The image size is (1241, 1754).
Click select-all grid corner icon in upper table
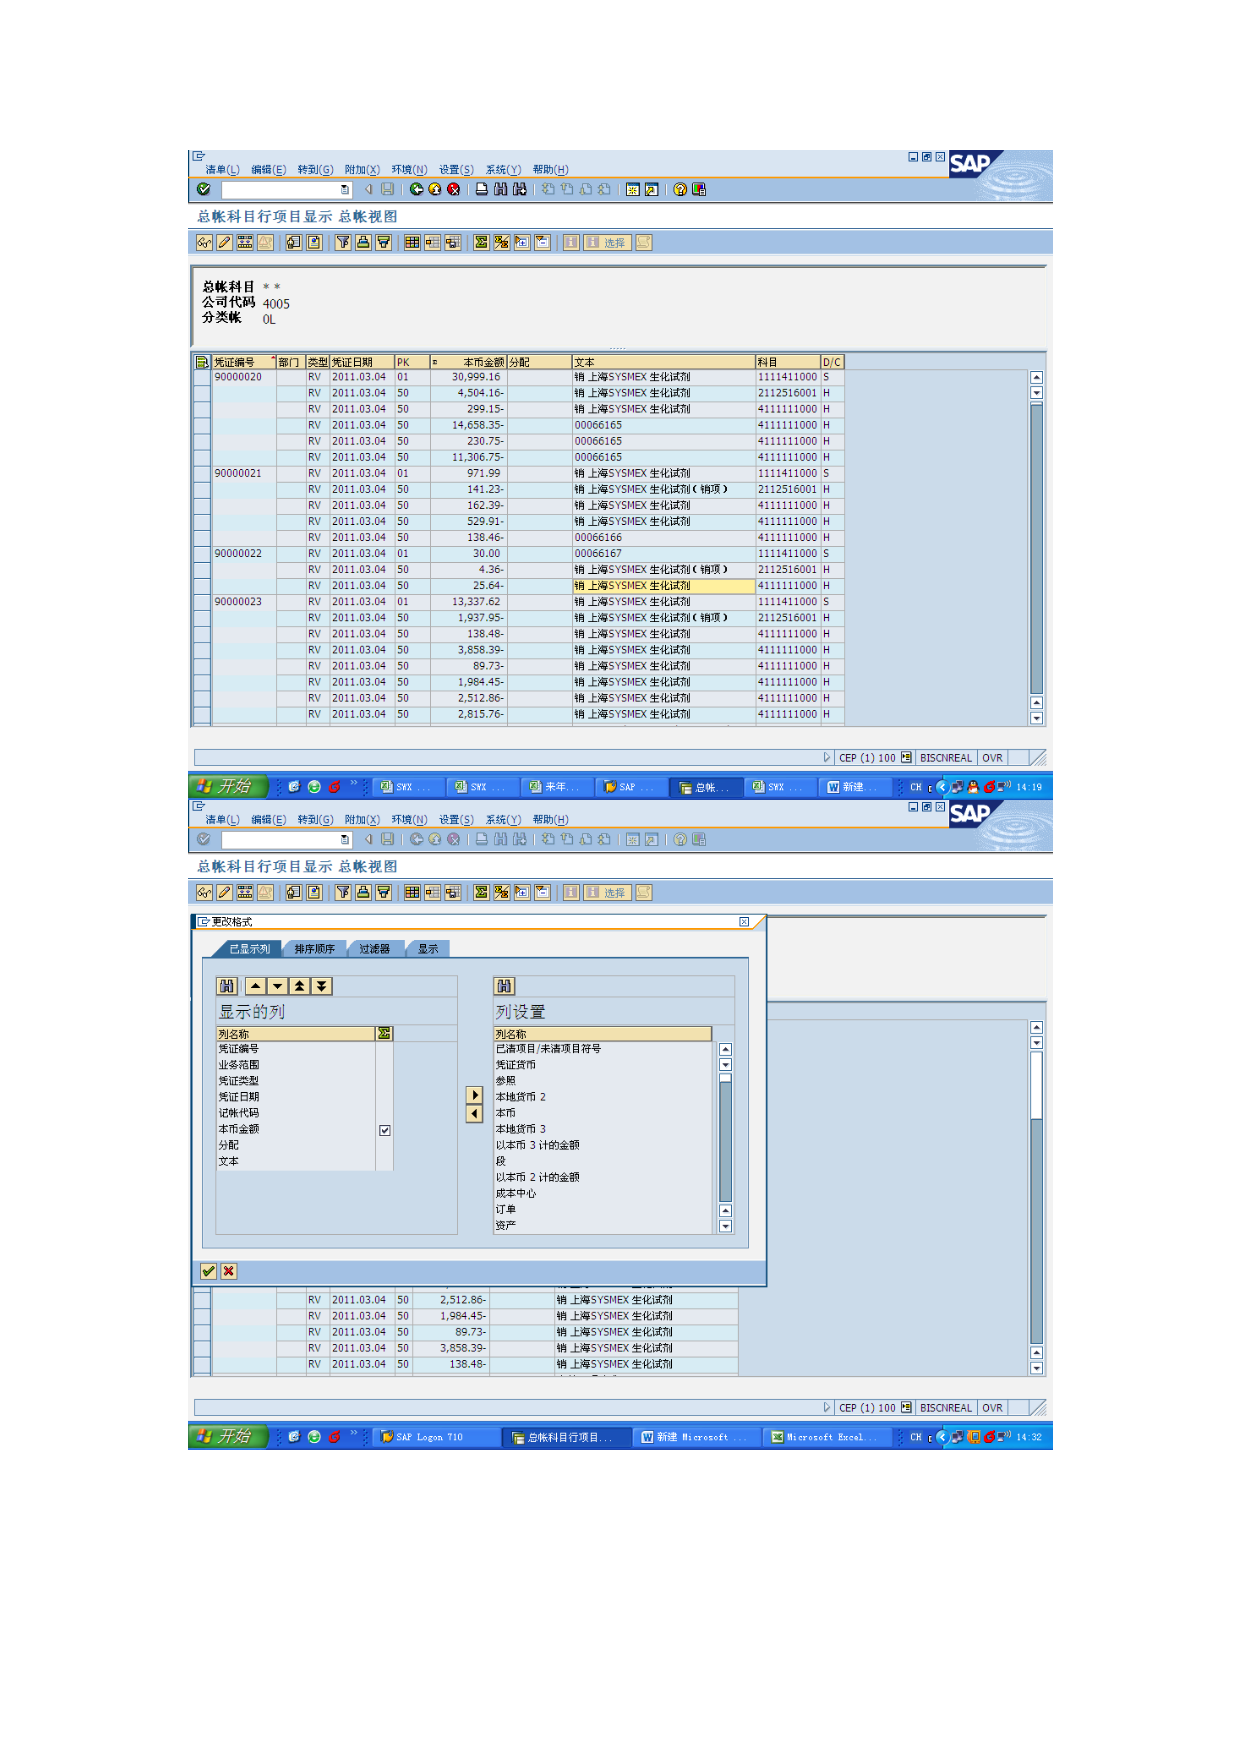(202, 362)
